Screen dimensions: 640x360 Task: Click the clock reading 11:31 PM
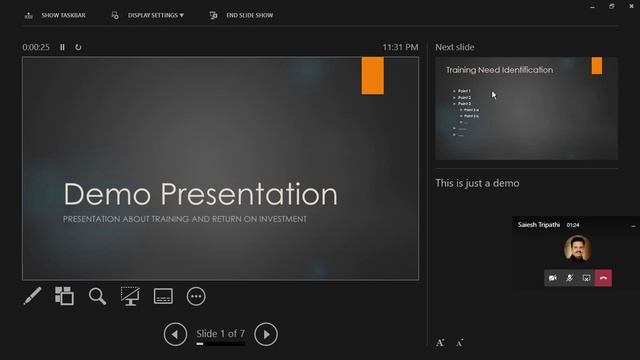(x=400, y=47)
